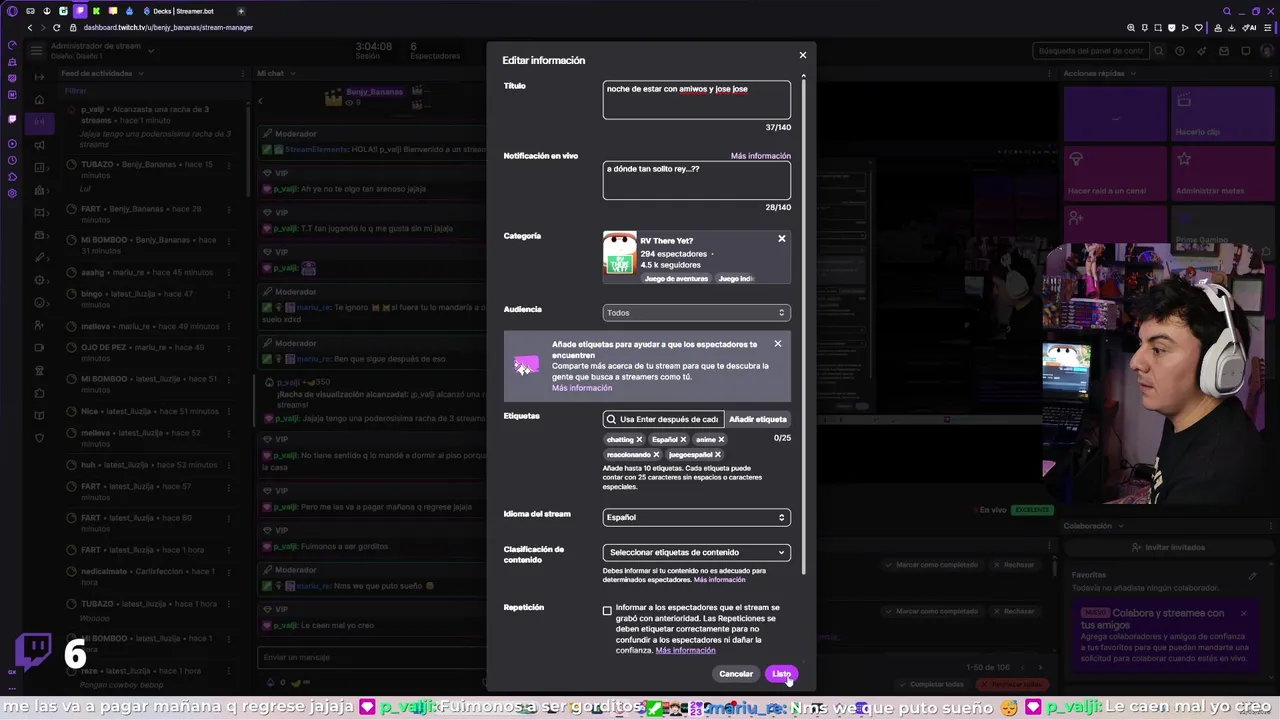
Task: Remove the juegoespañol tag
Action: (x=718, y=455)
